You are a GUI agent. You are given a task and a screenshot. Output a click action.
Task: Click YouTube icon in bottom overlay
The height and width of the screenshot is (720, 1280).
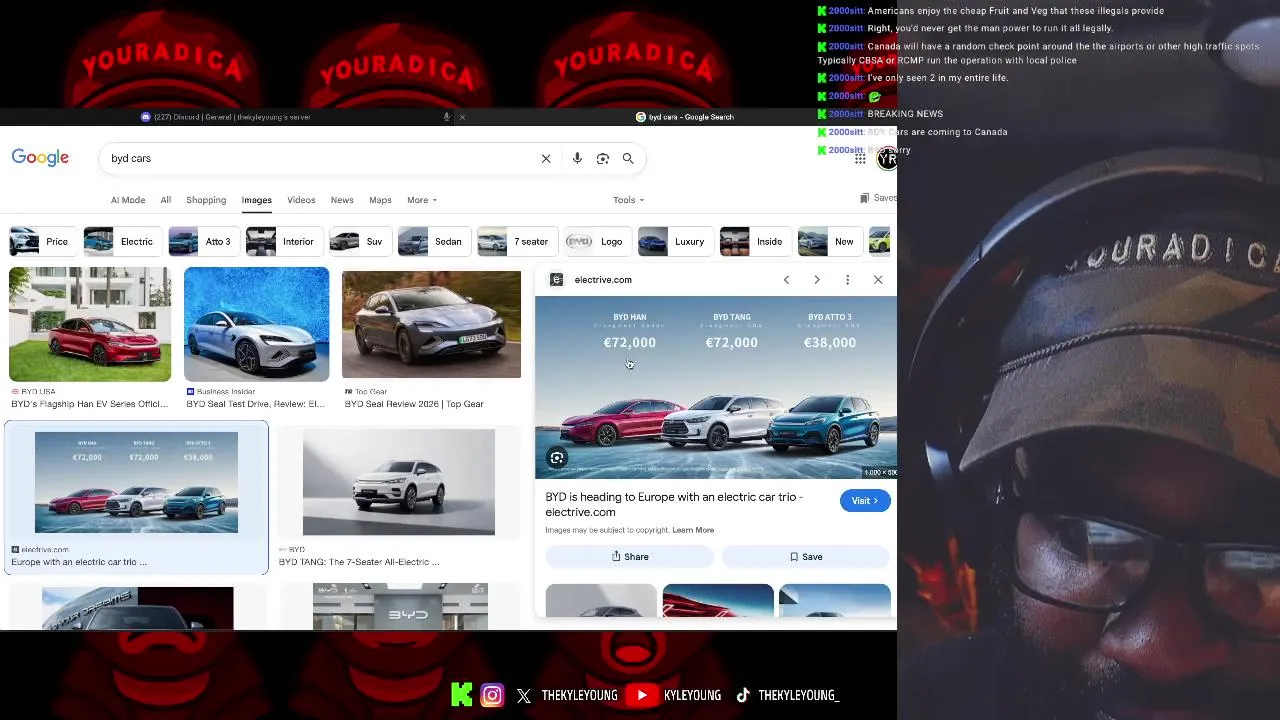tap(643, 695)
